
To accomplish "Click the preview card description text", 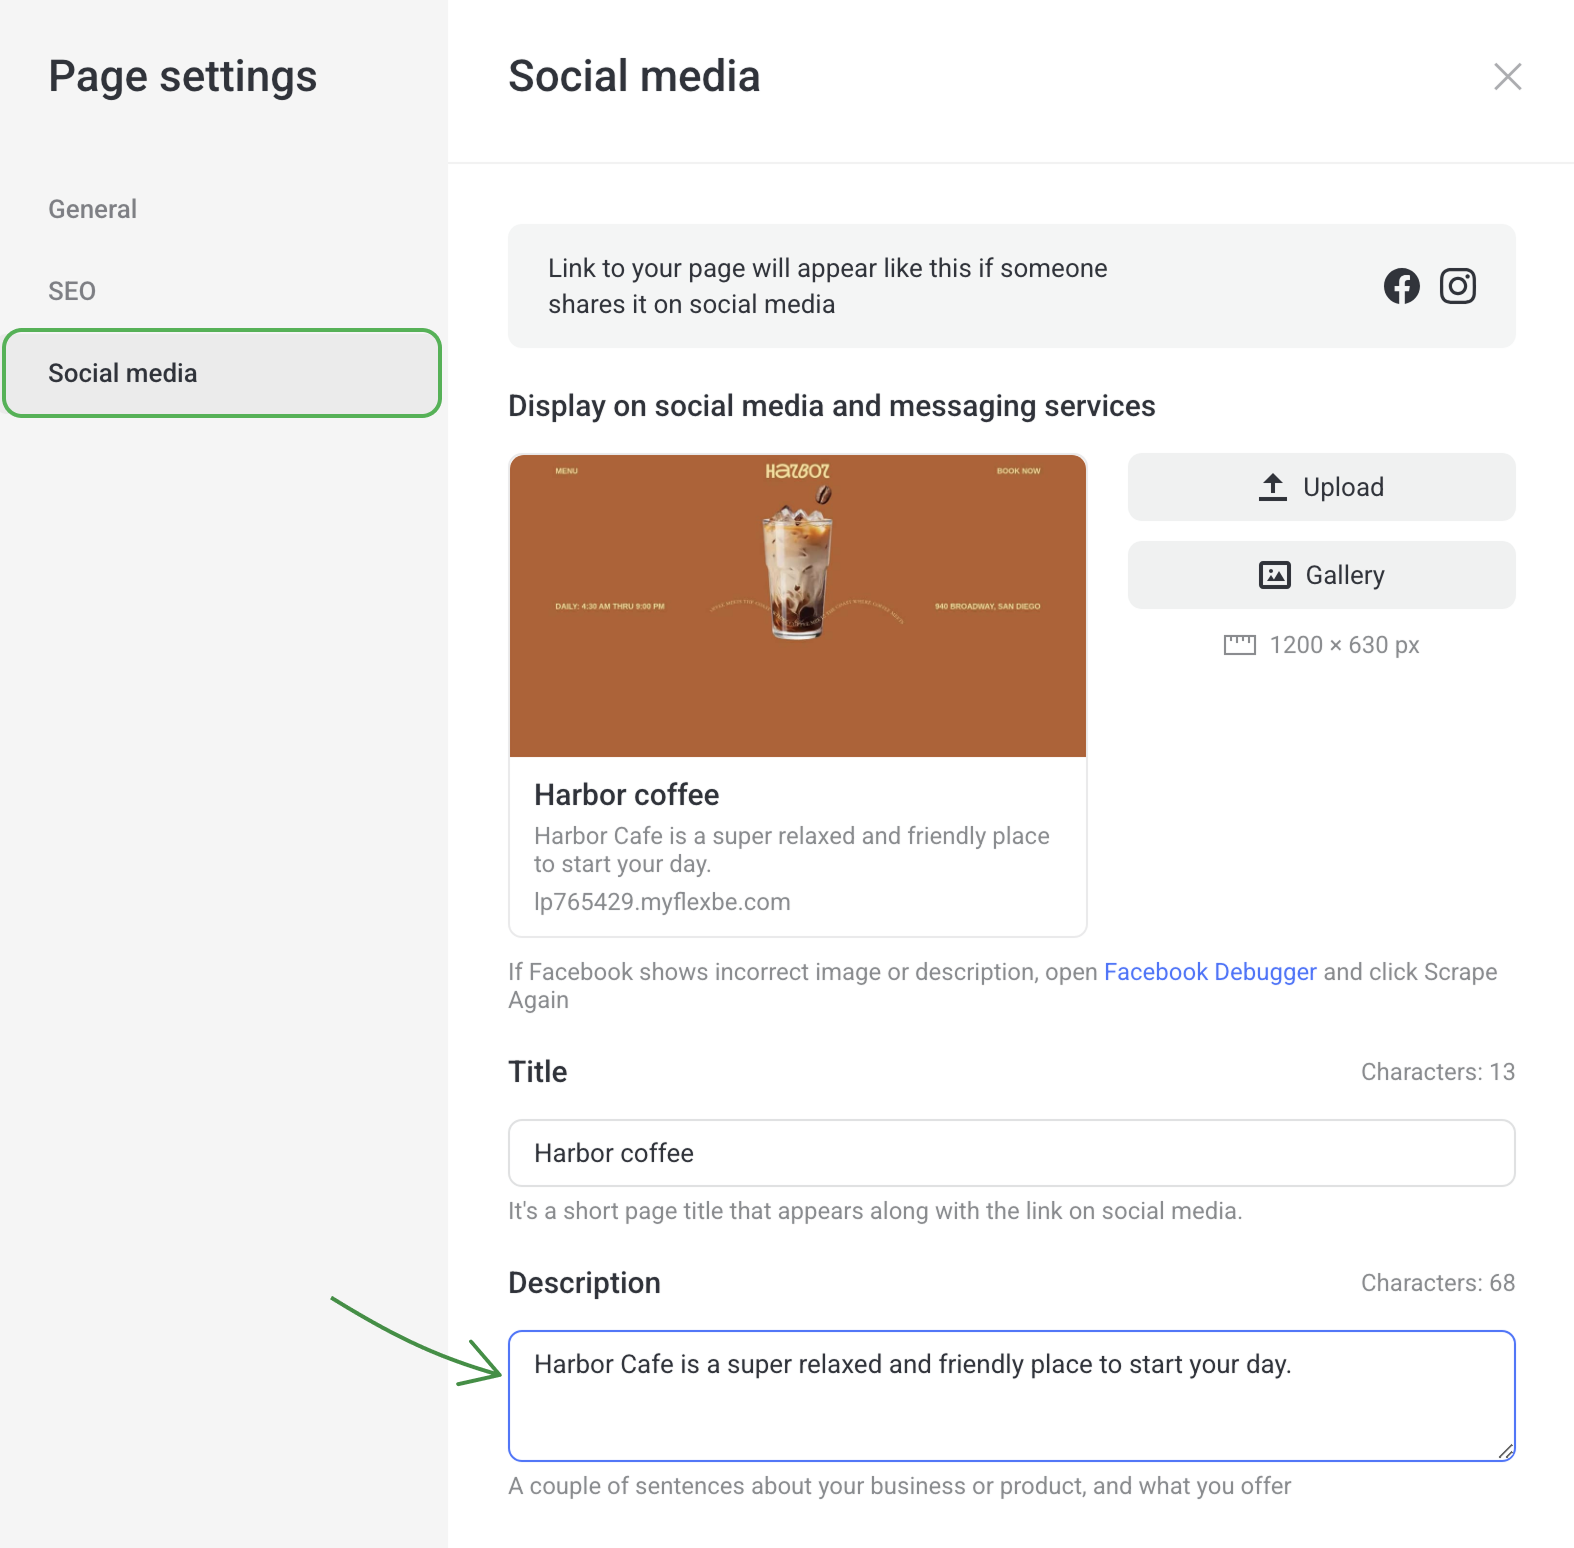I will (x=791, y=849).
